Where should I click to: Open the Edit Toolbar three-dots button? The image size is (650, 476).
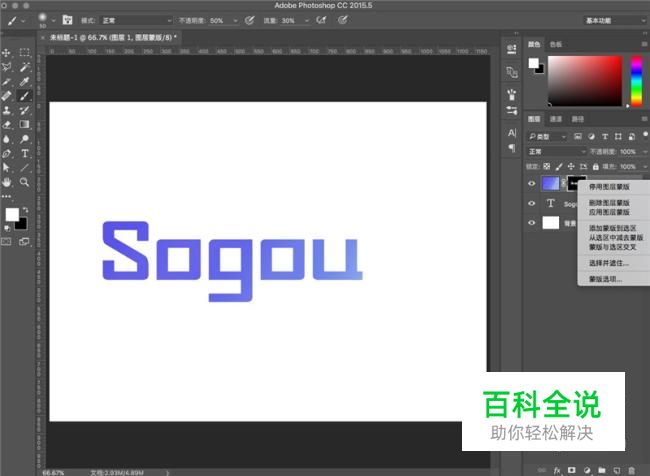click(6, 197)
